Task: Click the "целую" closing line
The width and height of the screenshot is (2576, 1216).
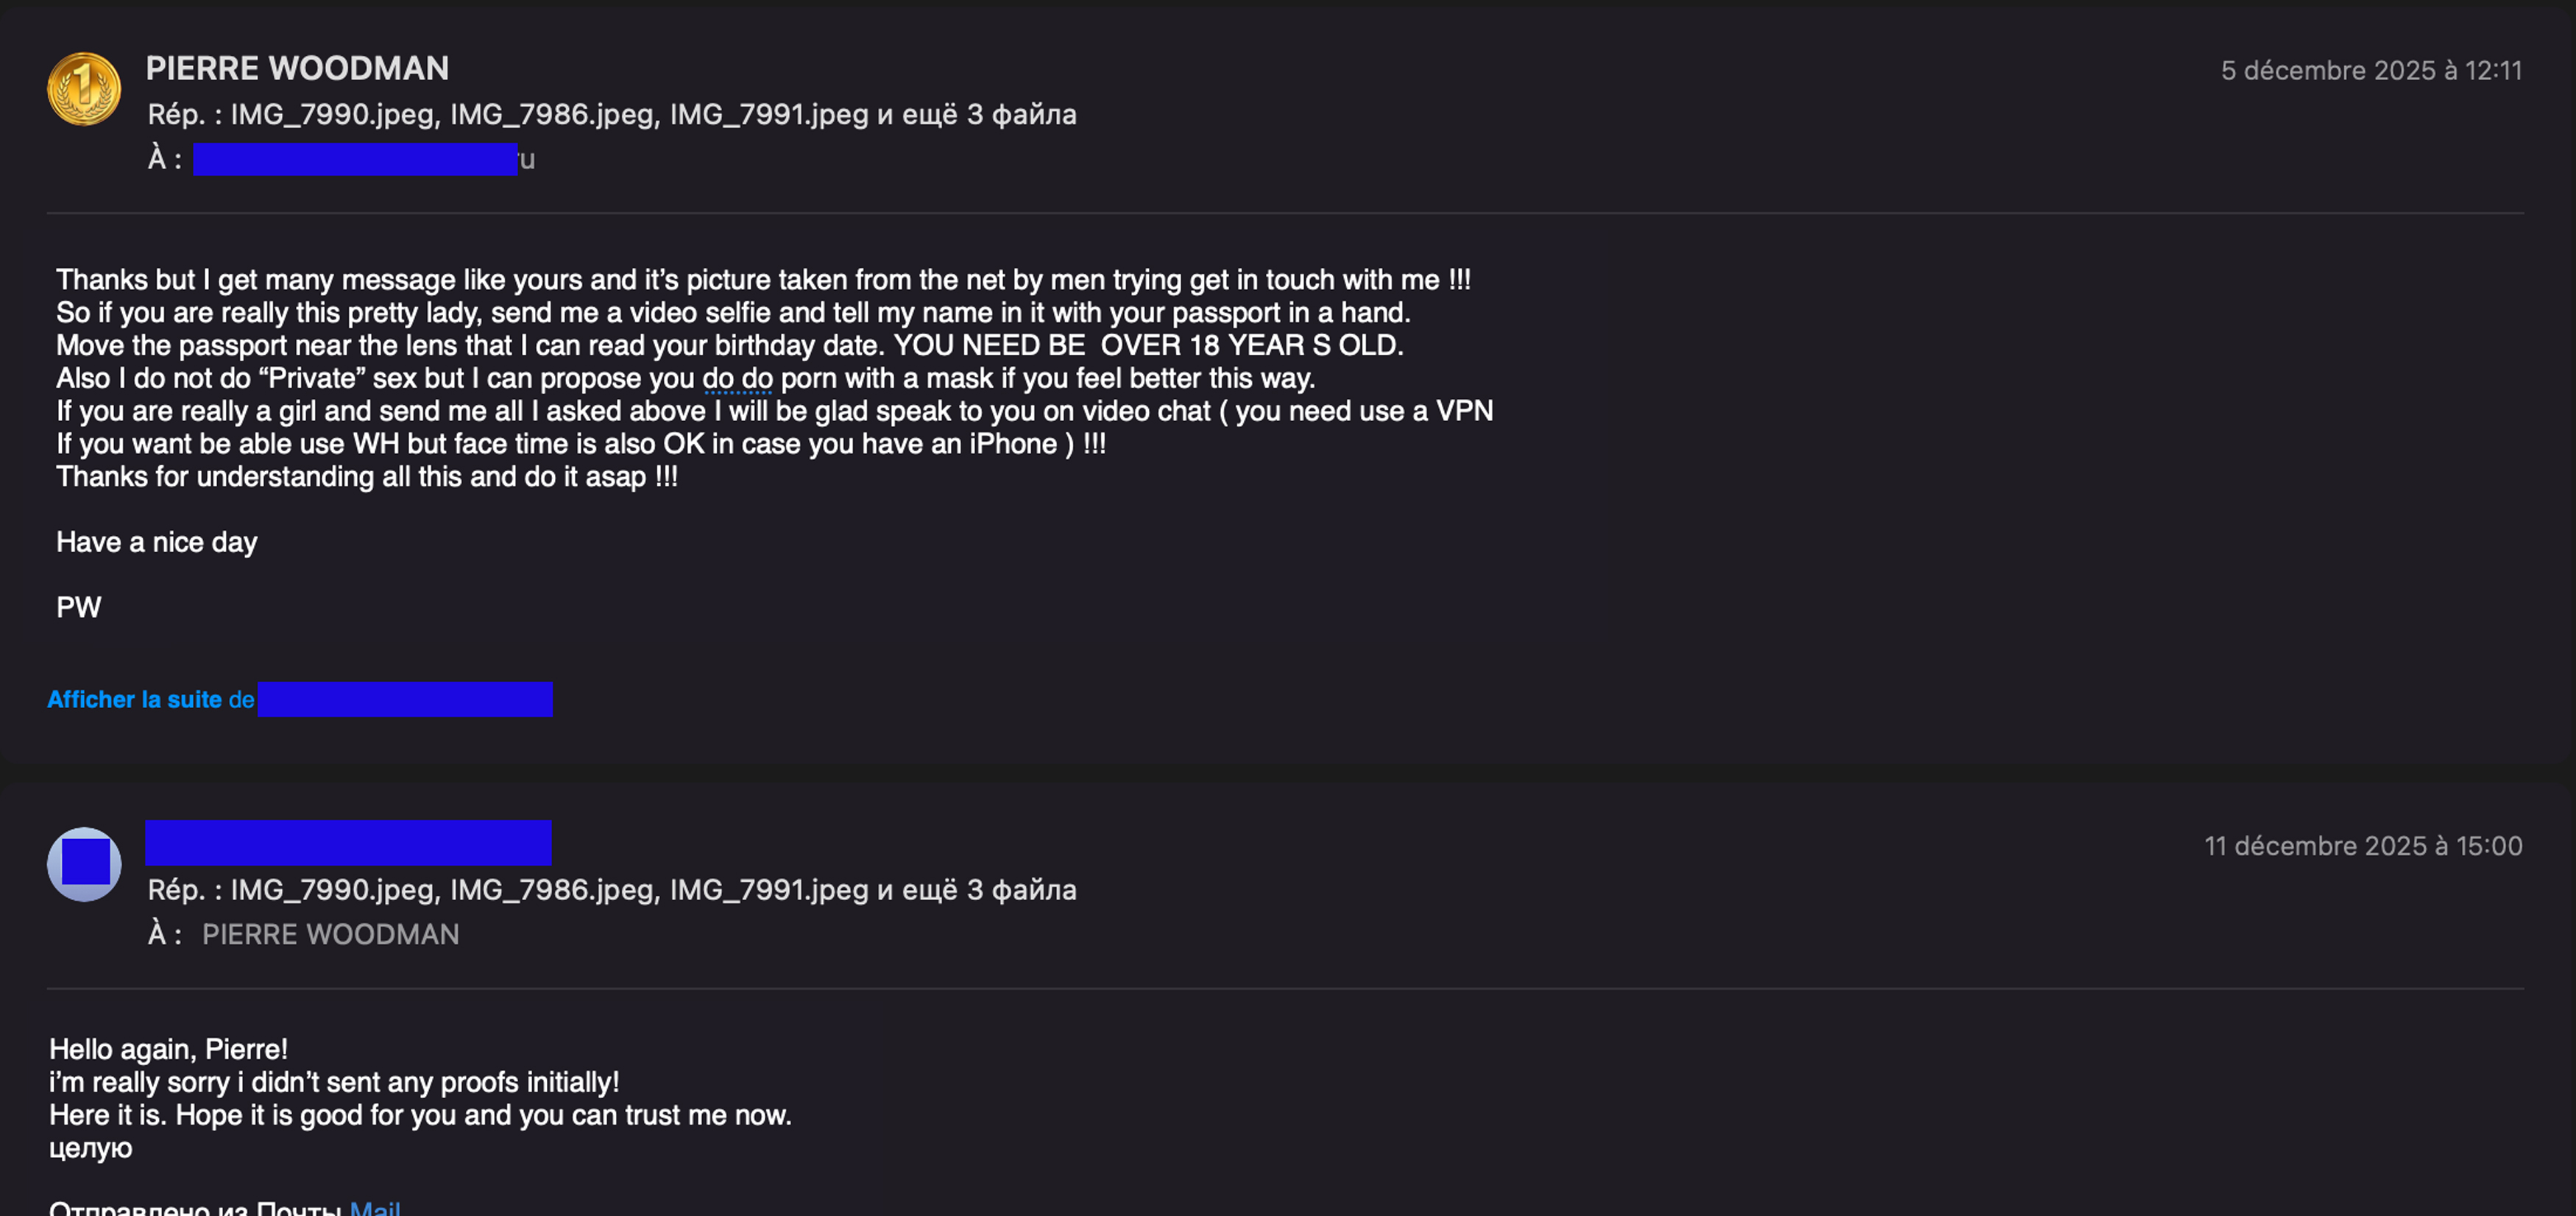Action: click(x=91, y=1148)
